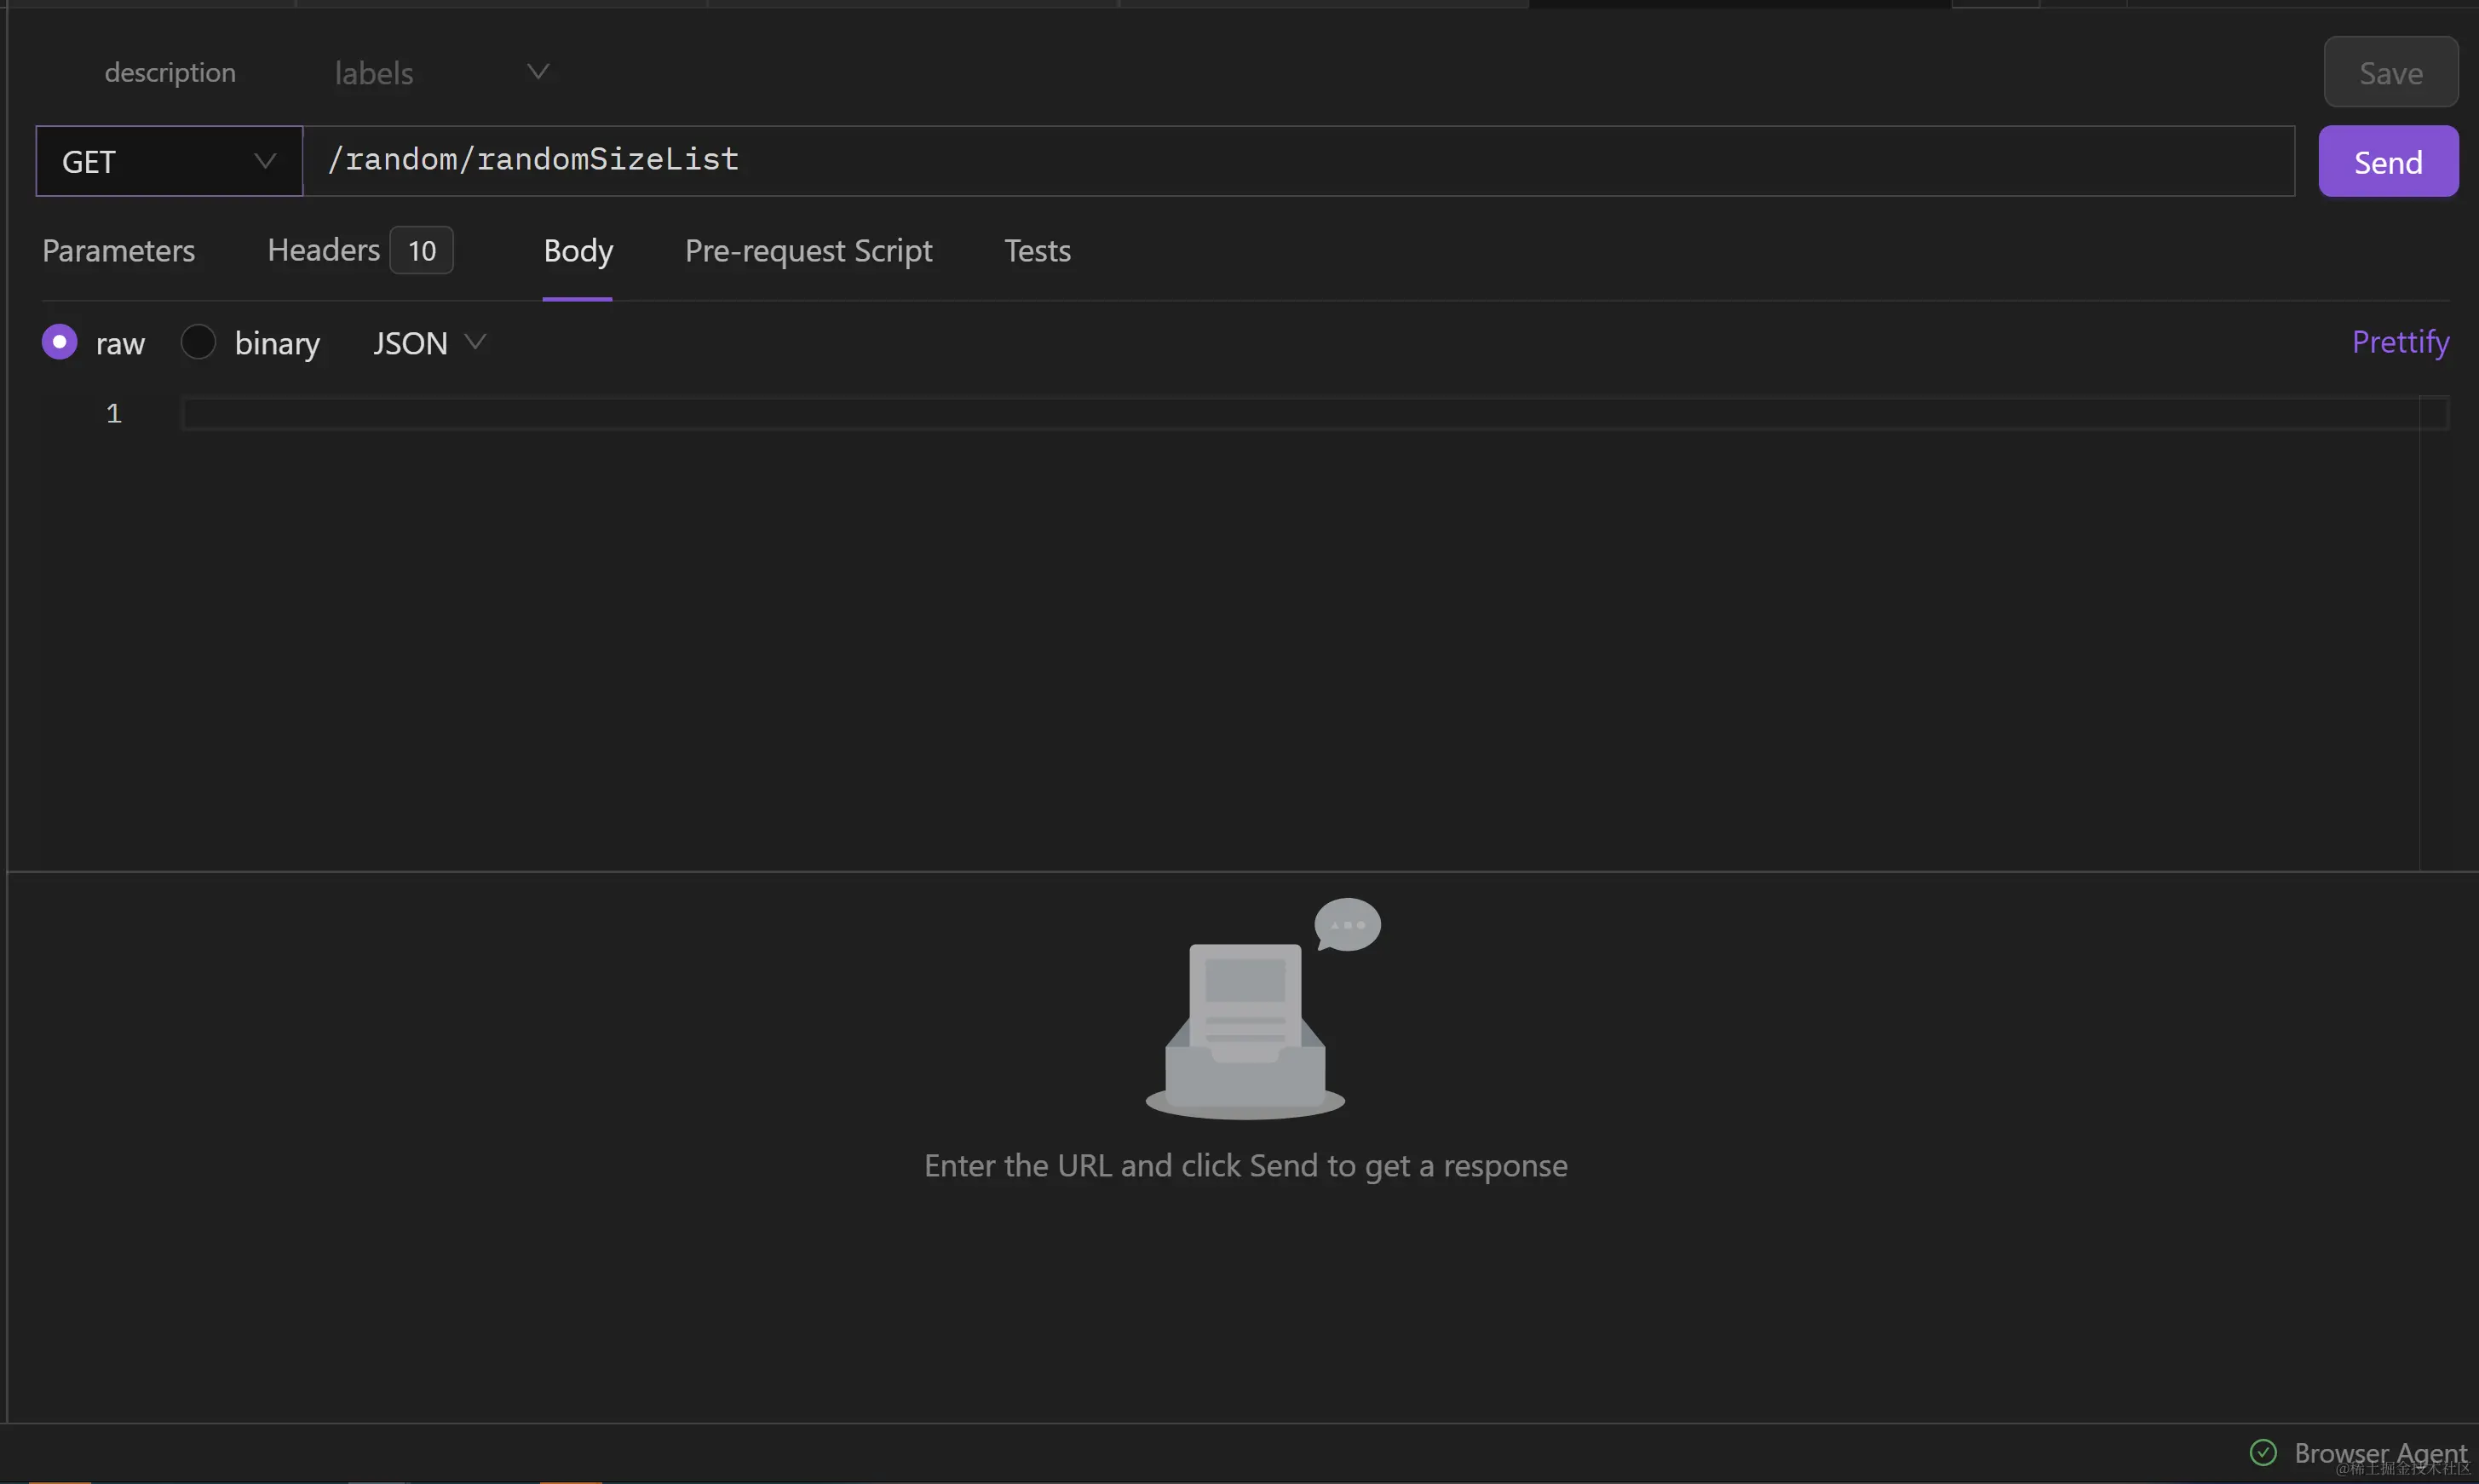Click the Headers count badge showing 10
Screen dimensions: 2479x1484
[421, 250]
